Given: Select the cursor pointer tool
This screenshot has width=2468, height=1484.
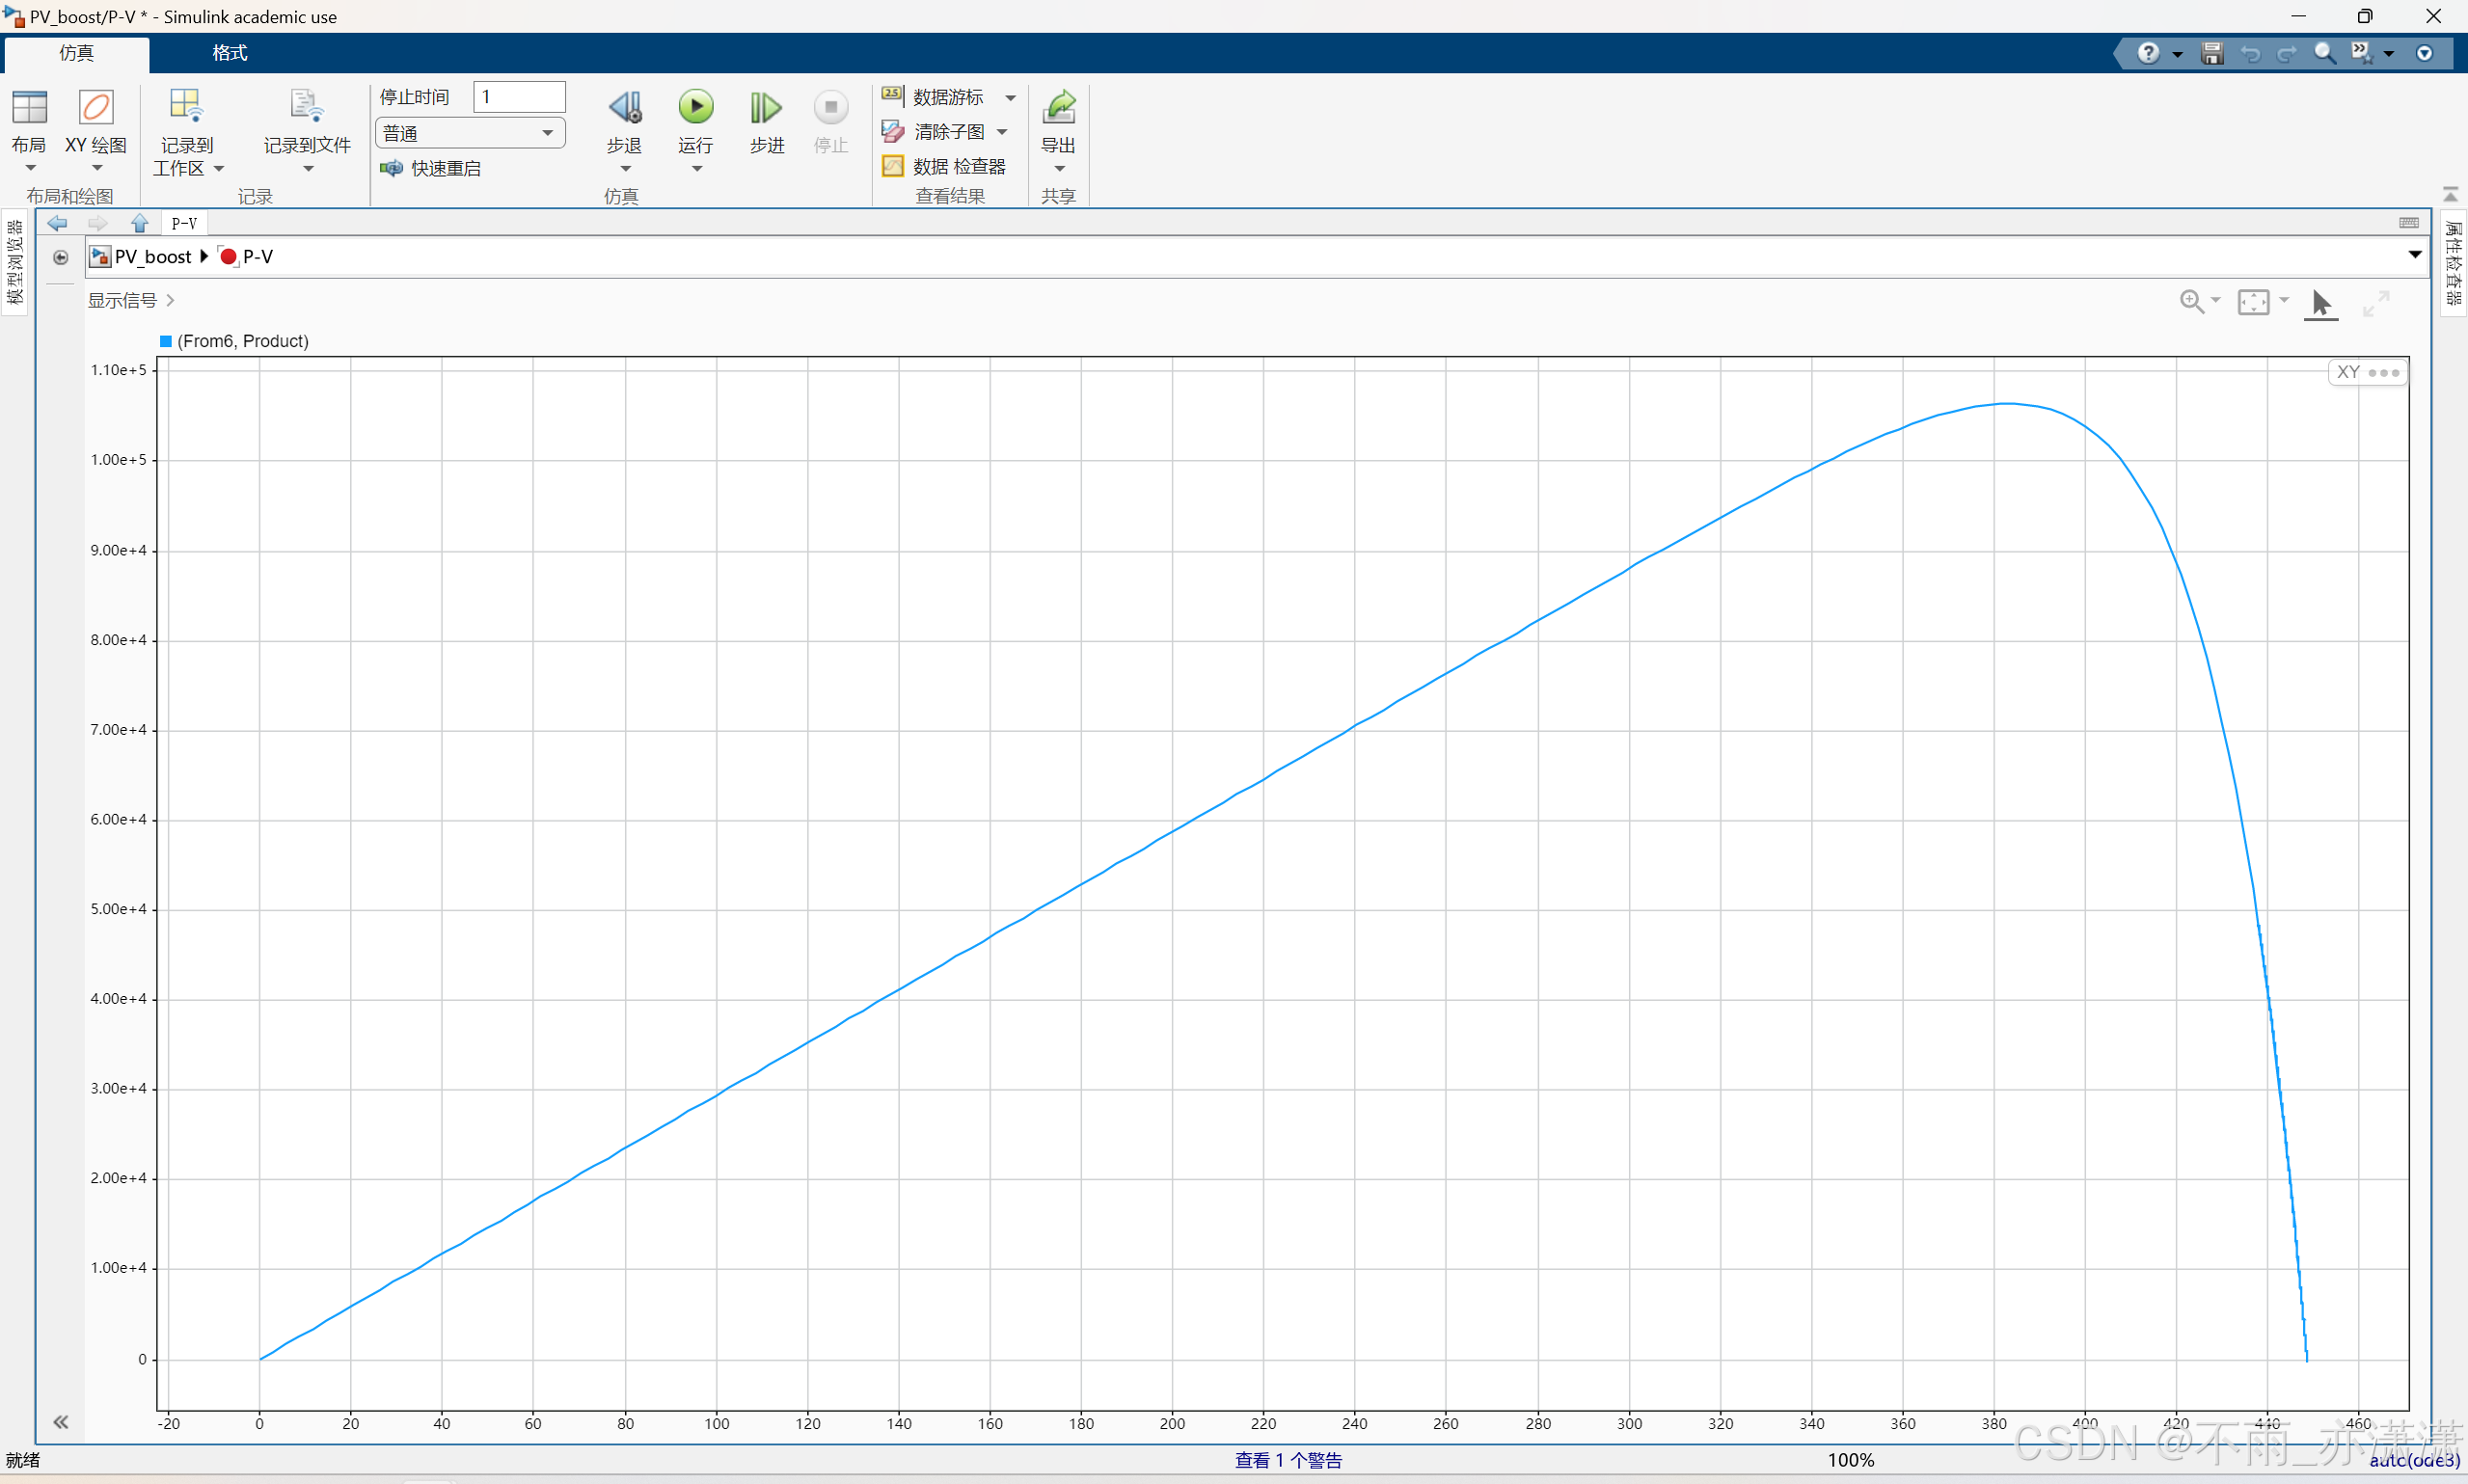Looking at the screenshot, I should coord(2320,301).
